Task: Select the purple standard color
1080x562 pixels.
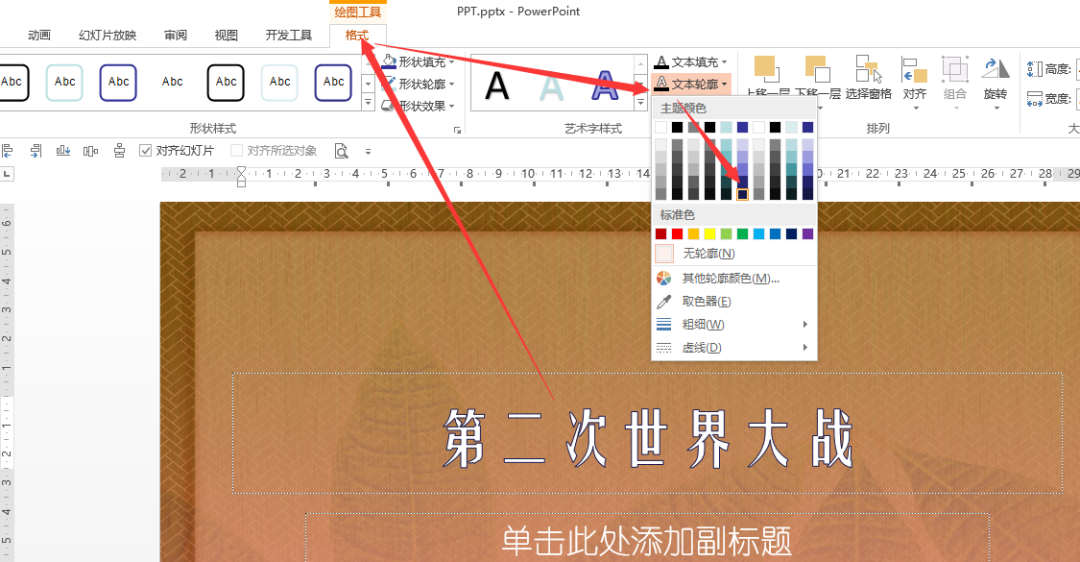Action: click(x=808, y=234)
